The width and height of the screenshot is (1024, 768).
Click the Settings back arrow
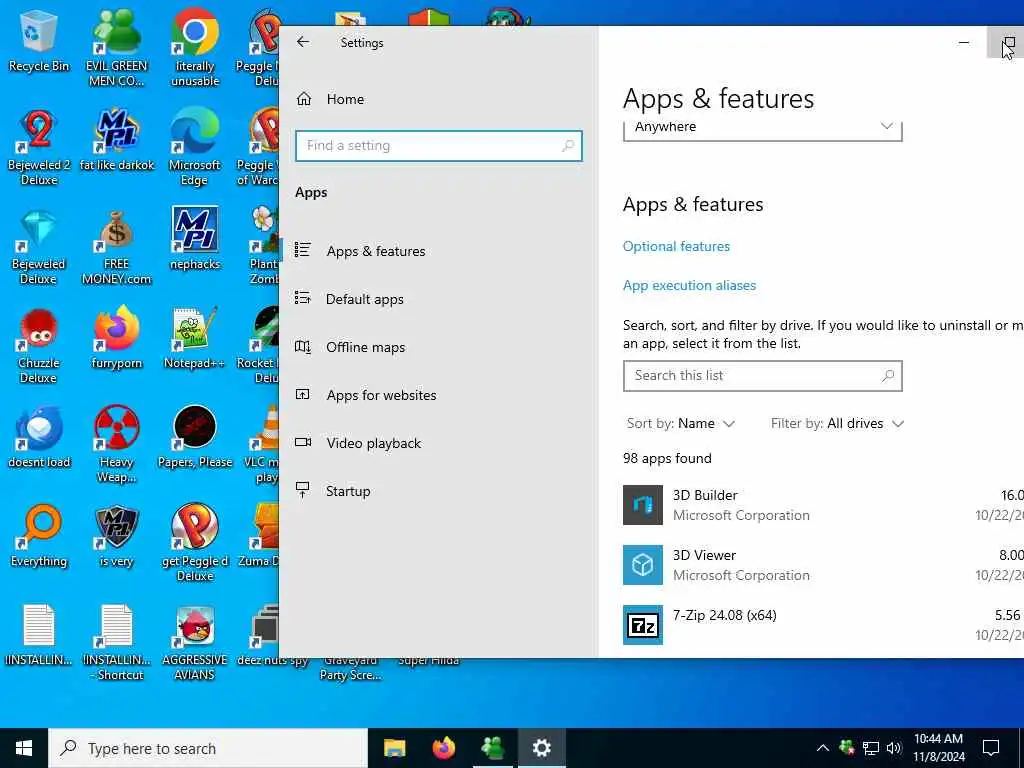(x=302, y=42)
